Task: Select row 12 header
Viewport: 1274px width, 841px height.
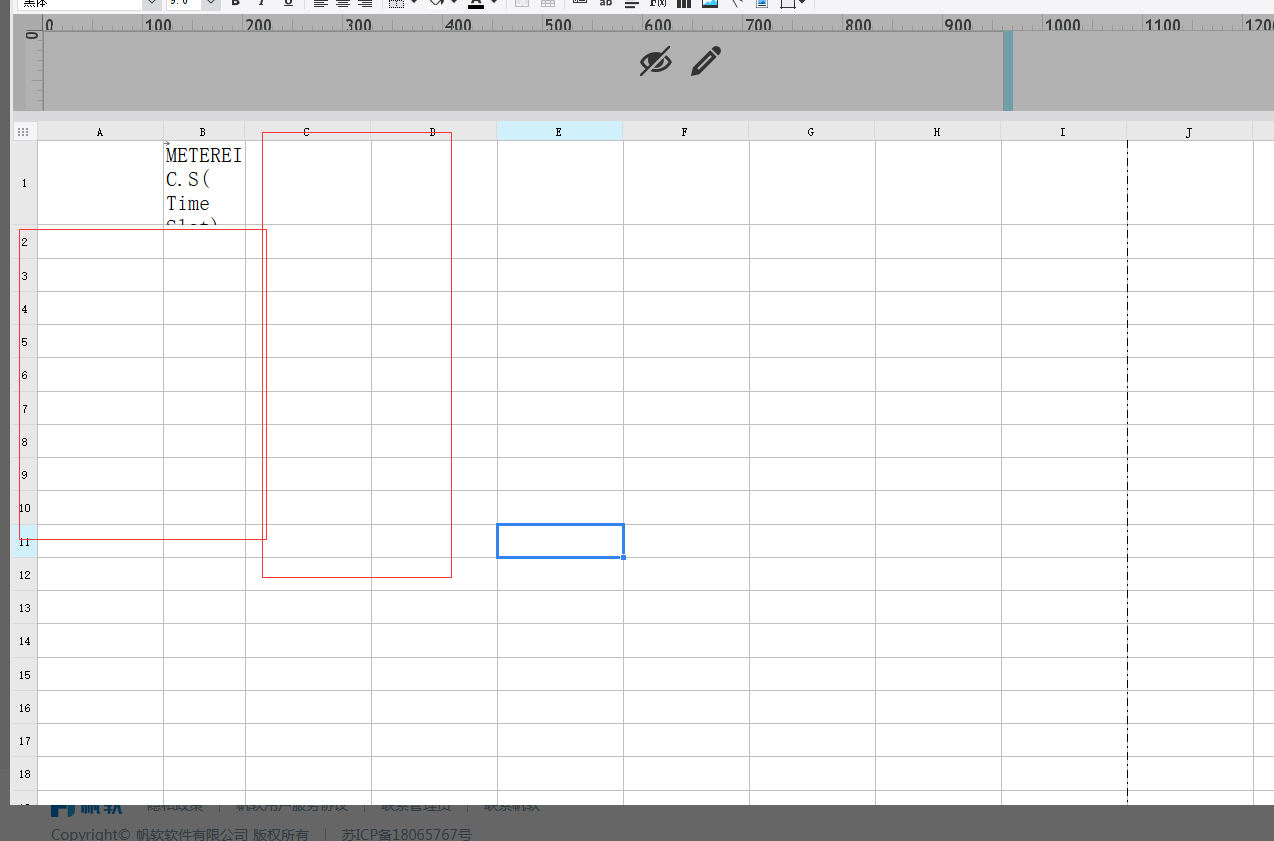Action: (24, 574)
